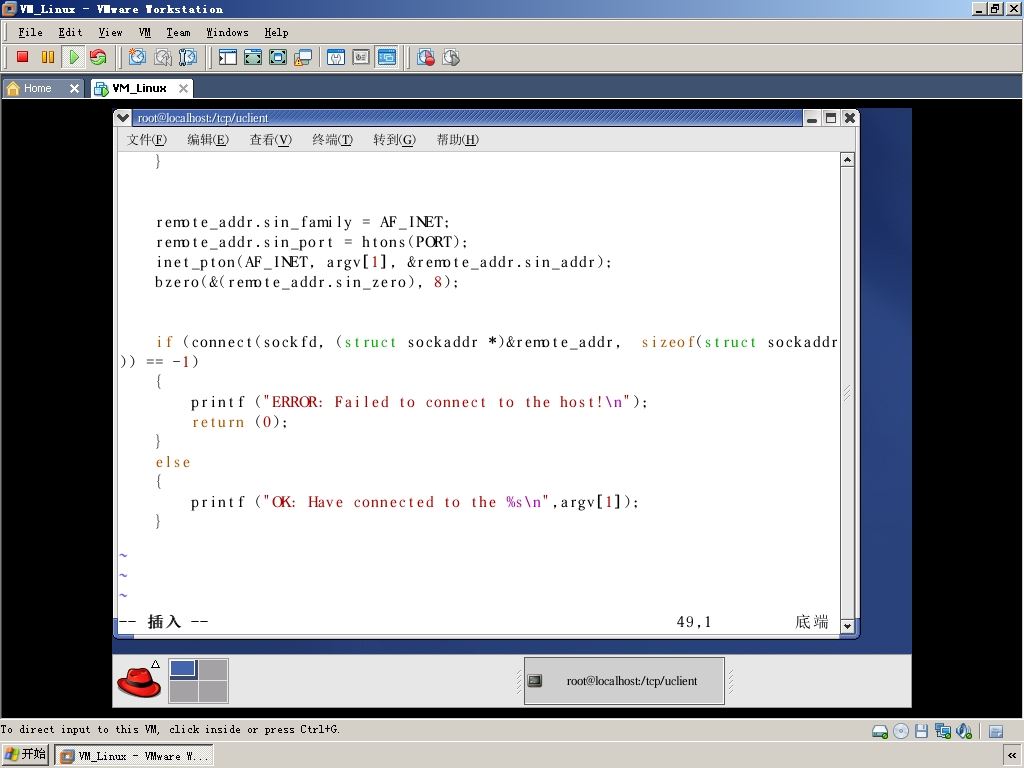Open the summary view wrench-window icon
The width and height of the screenshot is (1024, 768).
coord(336,57)
